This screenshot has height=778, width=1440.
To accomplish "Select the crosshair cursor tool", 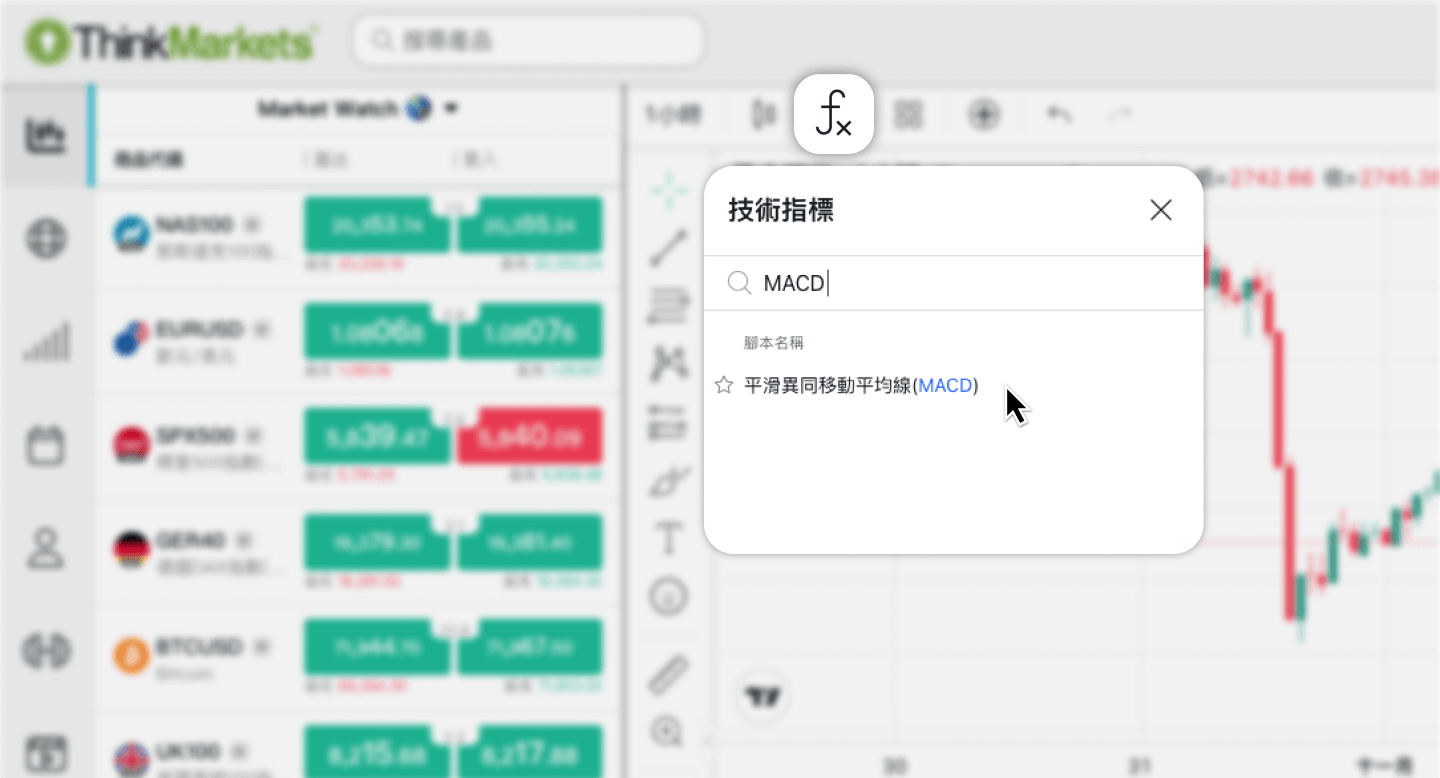I will pos(668,190).
